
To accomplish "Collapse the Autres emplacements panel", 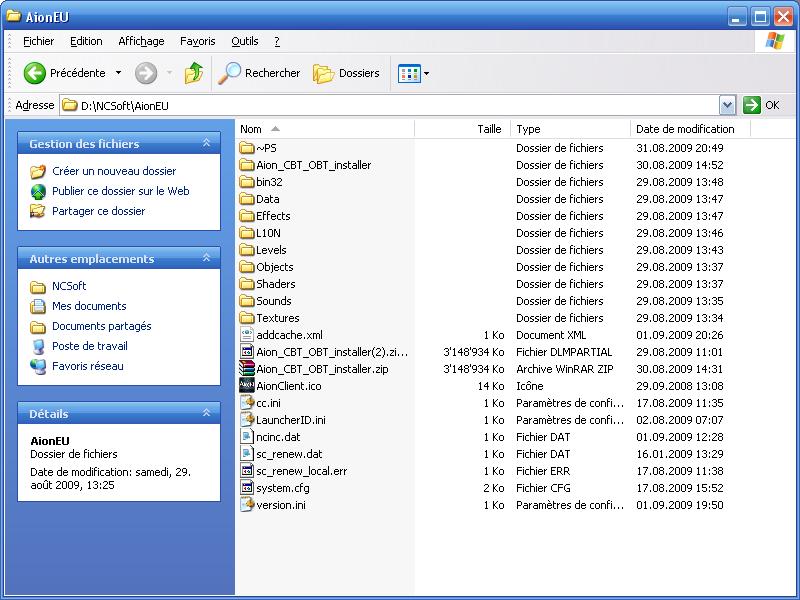I will click(207, 258).
